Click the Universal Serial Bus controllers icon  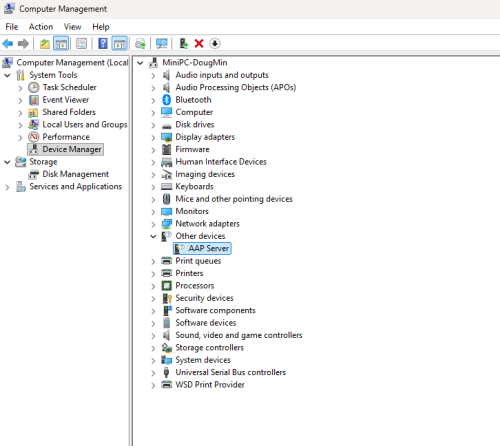pos(166,372)
